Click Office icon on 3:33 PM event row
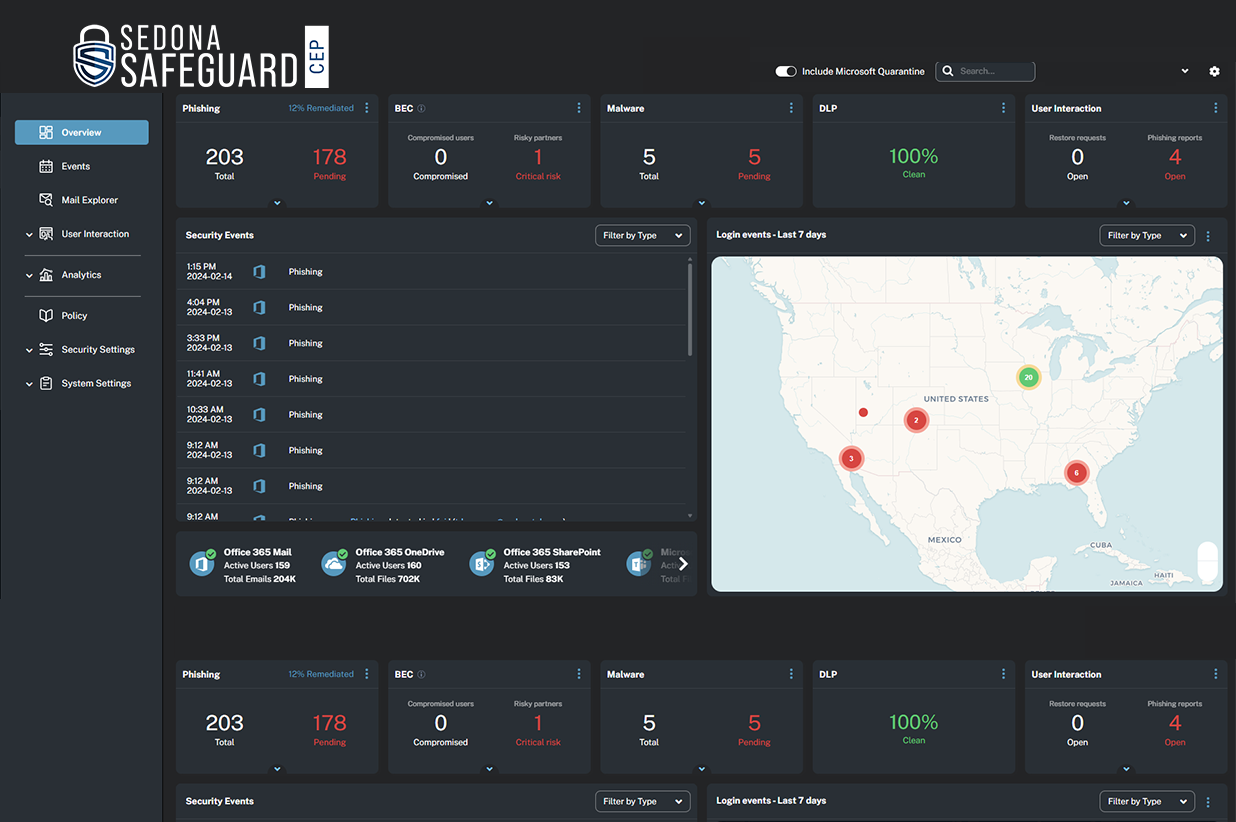The image size is (1236, 822). (259, 343)
